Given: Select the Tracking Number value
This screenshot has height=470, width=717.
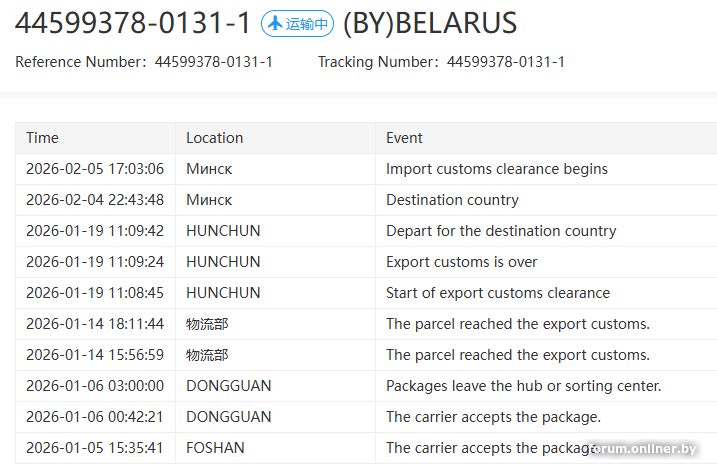Looking at the screenshot, I should (x=505, y=62).
